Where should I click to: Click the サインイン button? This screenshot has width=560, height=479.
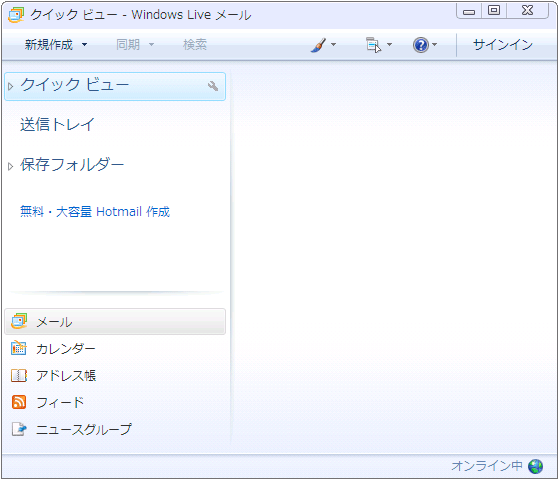503,45
